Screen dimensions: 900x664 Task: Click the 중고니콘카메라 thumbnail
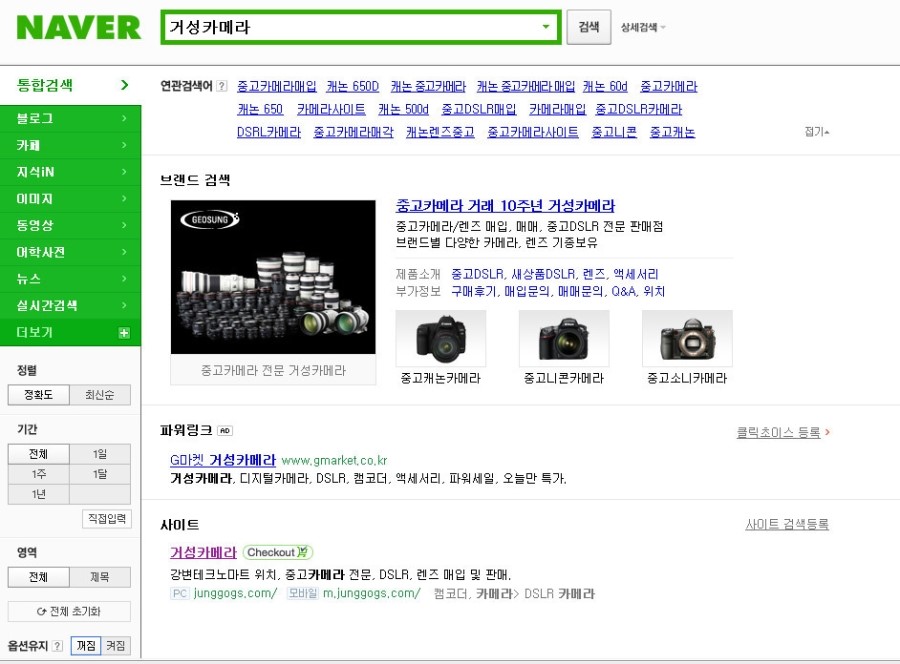click(564, 339)
